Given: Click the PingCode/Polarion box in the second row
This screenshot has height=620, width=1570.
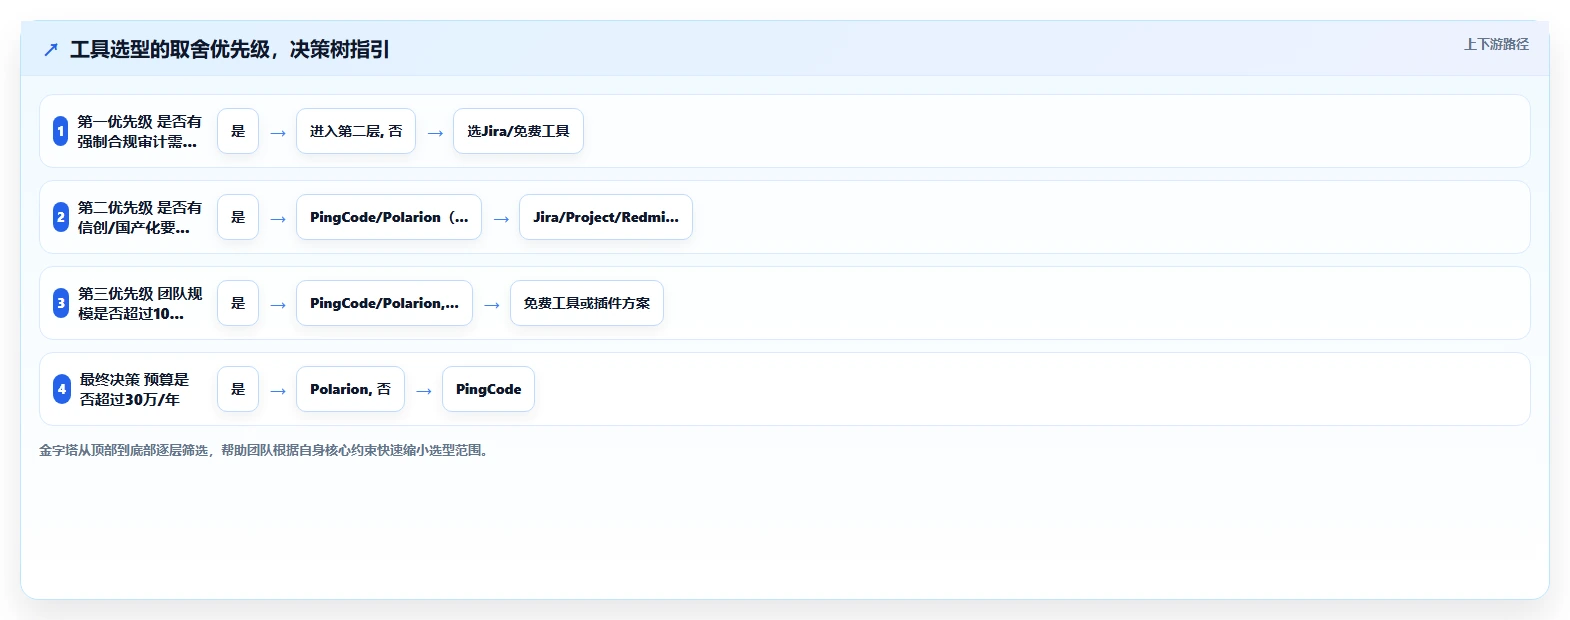Looking at the screenshot, I should tap(389, 217).
